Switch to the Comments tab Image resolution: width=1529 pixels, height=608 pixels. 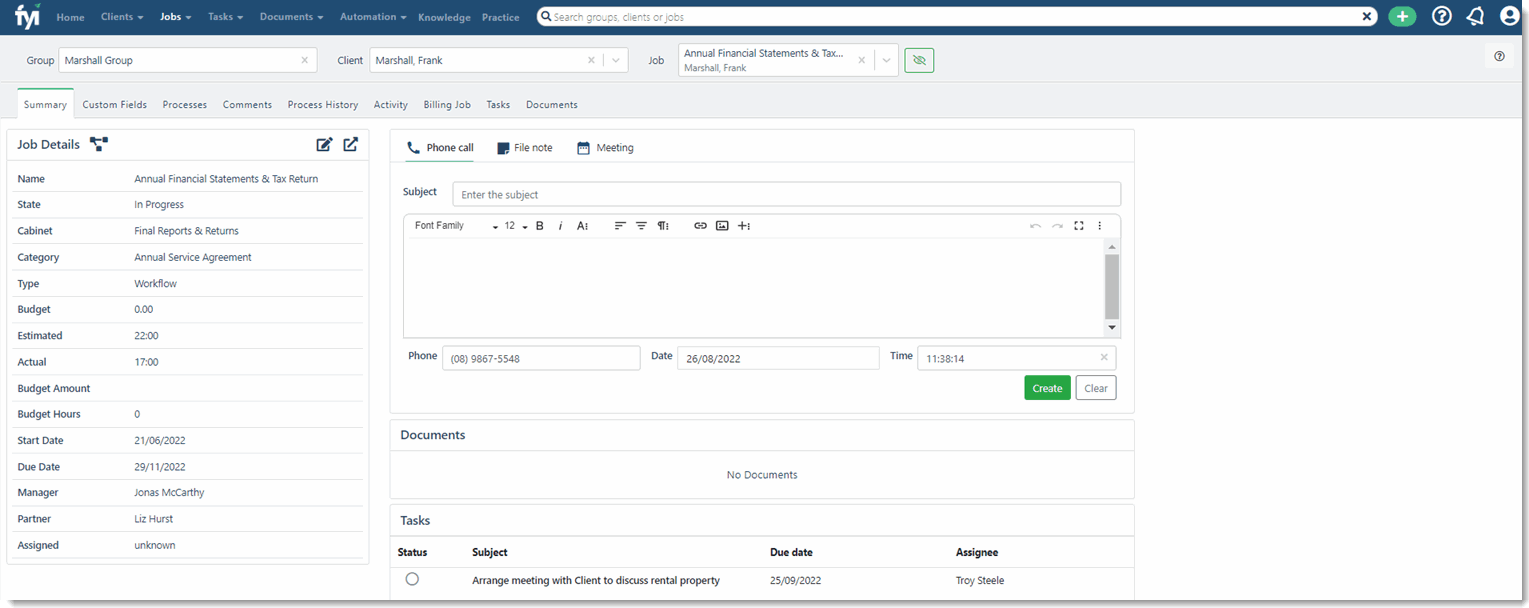[x=247, y=105]
